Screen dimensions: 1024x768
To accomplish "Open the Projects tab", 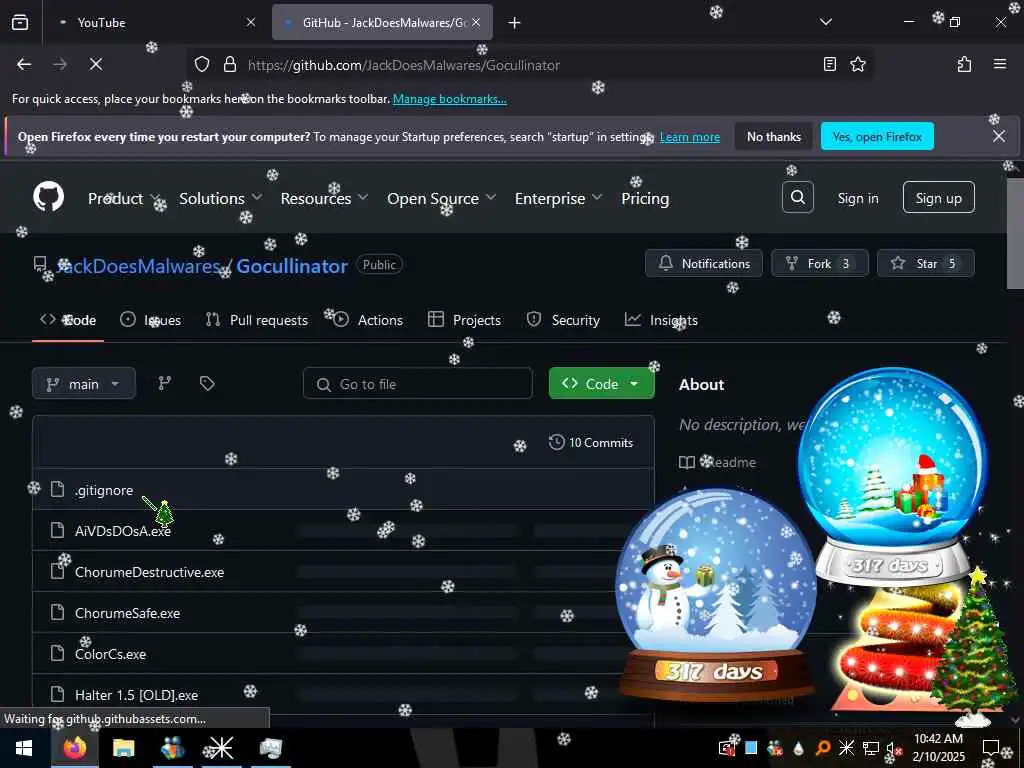I will [x=464, y=320].
